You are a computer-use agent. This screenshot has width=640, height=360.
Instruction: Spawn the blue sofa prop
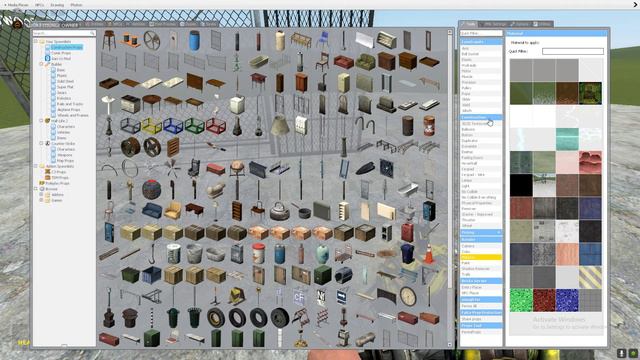tap(152, 211)
